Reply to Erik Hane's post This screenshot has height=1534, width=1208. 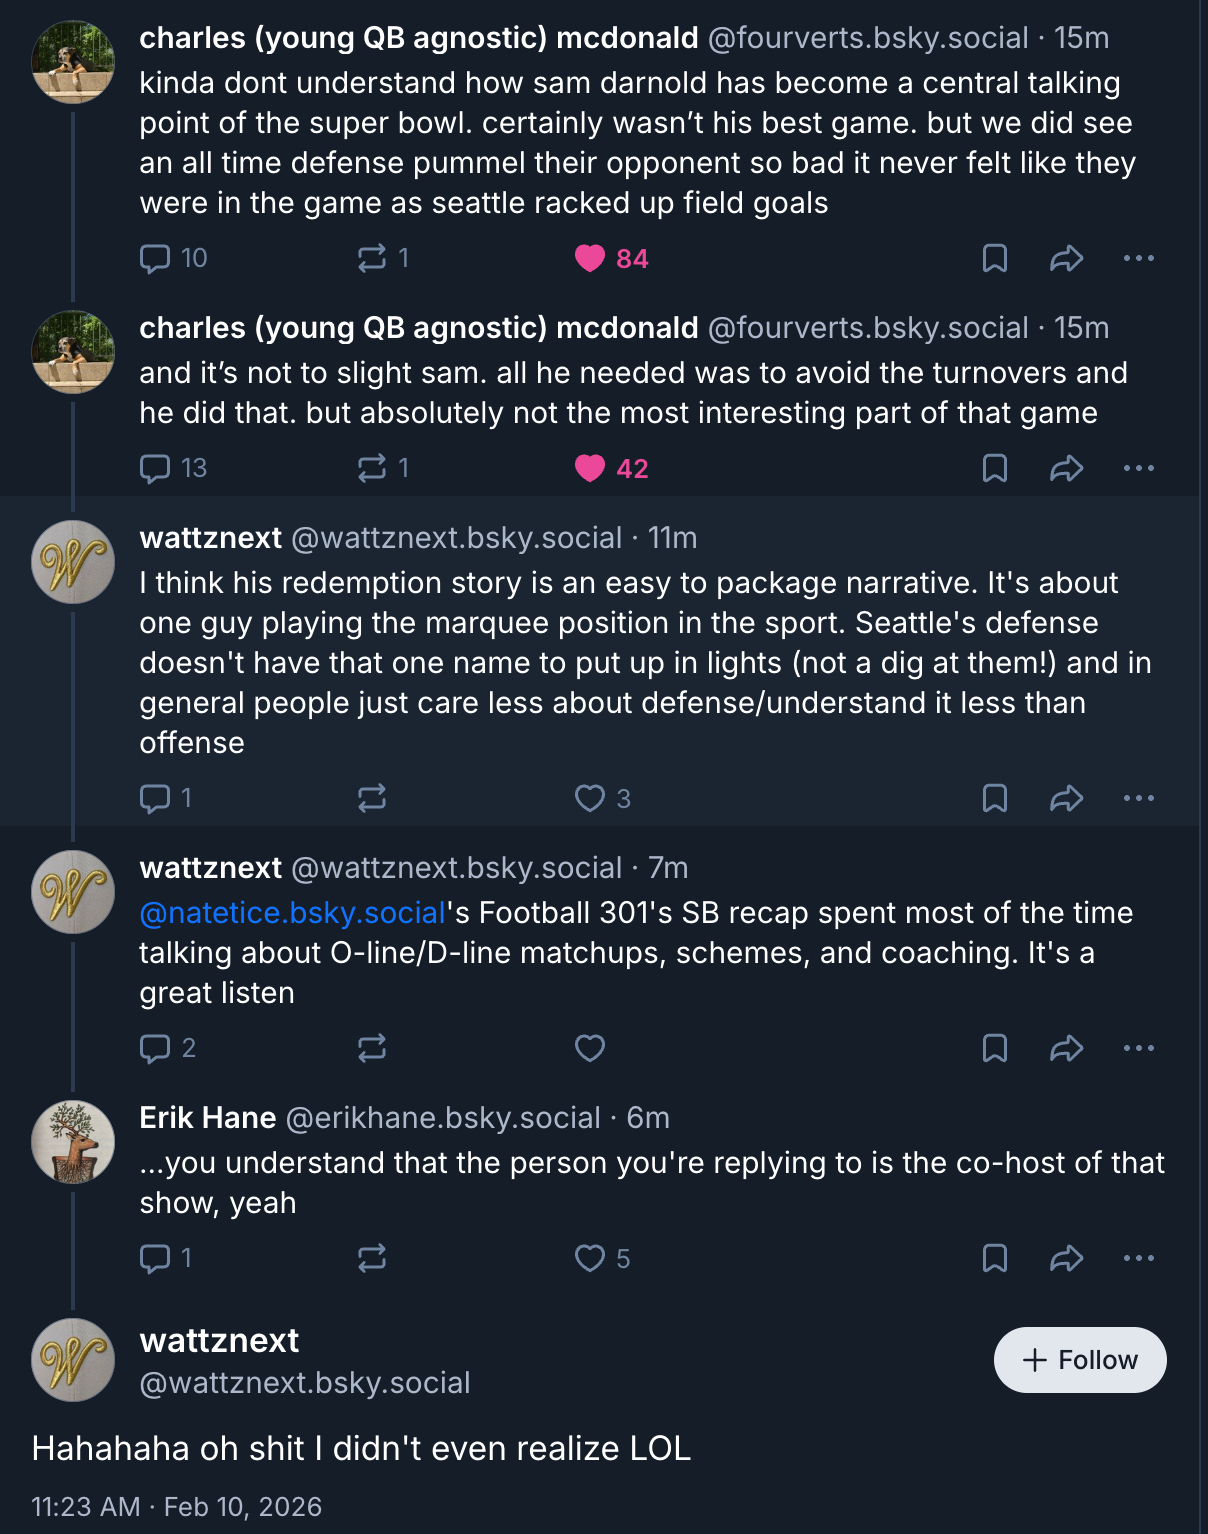point(156,1258)
